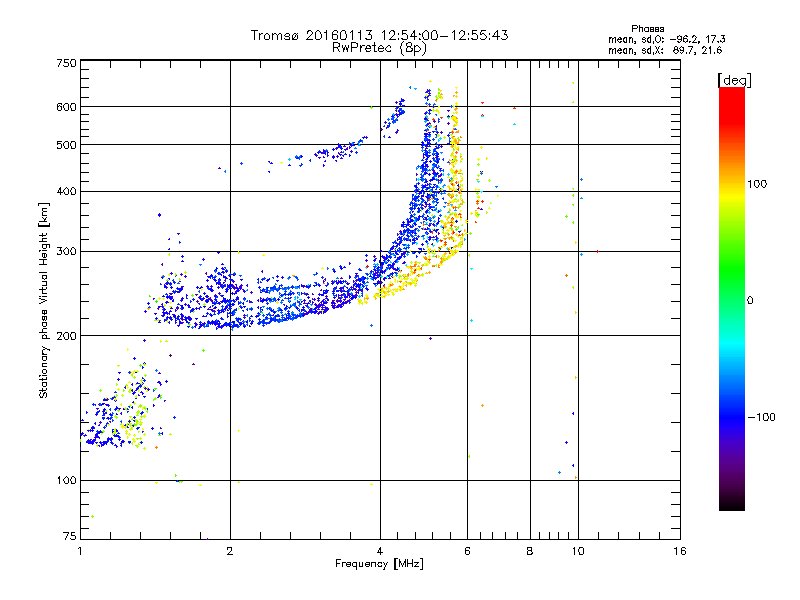The height and width of the screenshot is (600, 800).
Task: Click the 'Frequency [MHz]' axis title
Action: click(379, 564)
